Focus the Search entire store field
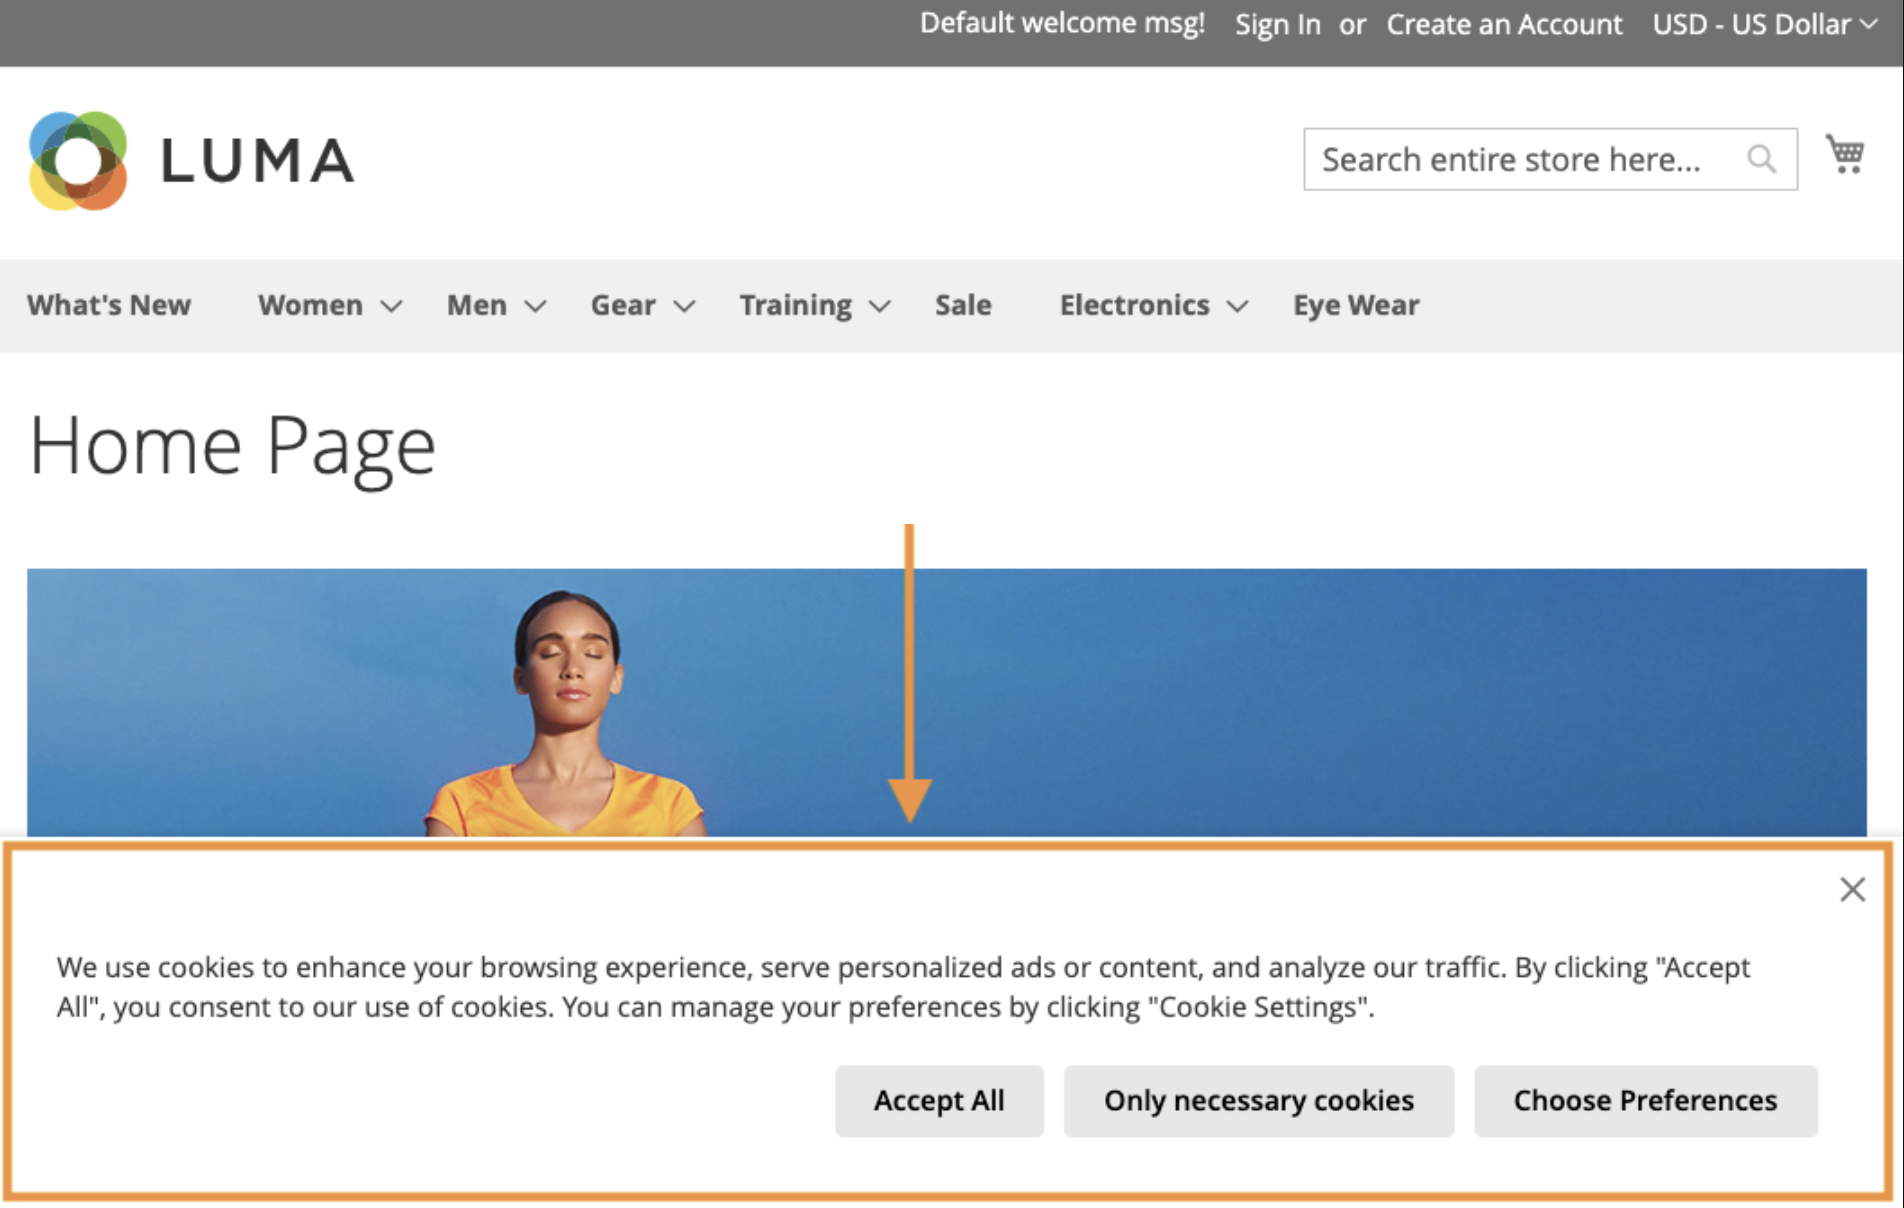Image resolution: width=1904 pixels, height=1208 pixels. 1550,159
